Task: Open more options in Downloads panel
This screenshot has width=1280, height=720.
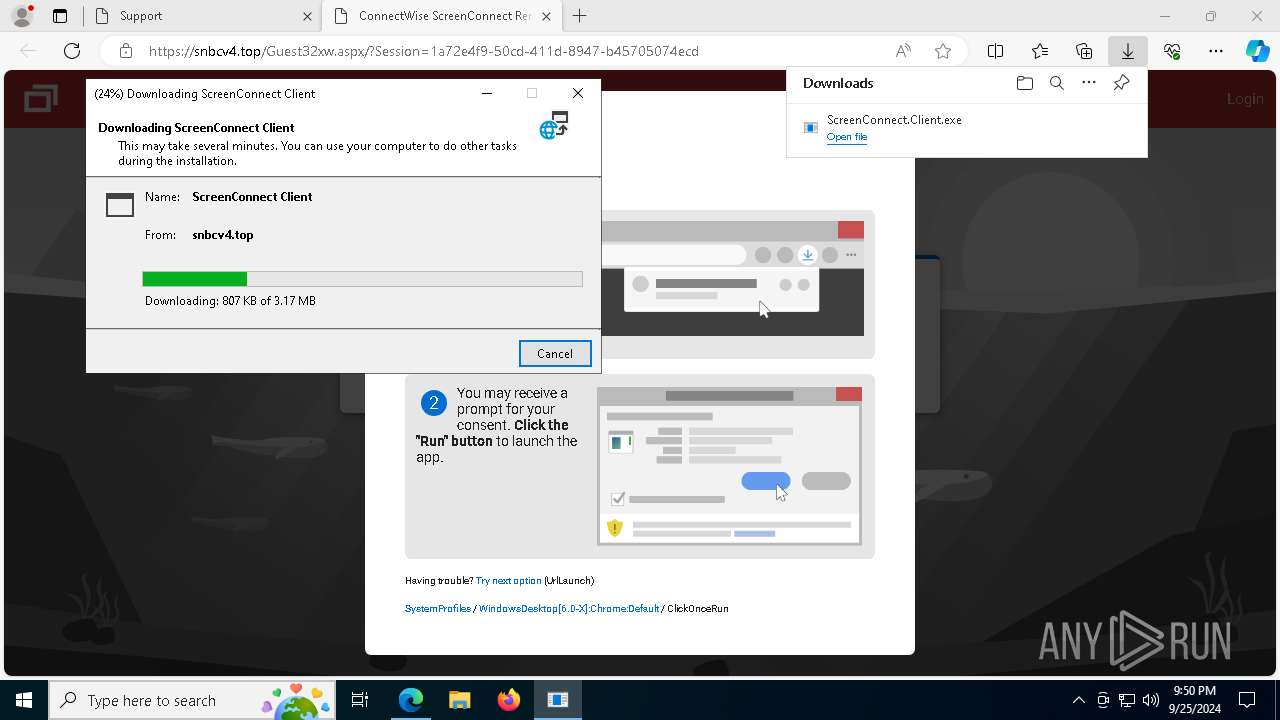Action: pyautogui.click(x=1089, y=83)
